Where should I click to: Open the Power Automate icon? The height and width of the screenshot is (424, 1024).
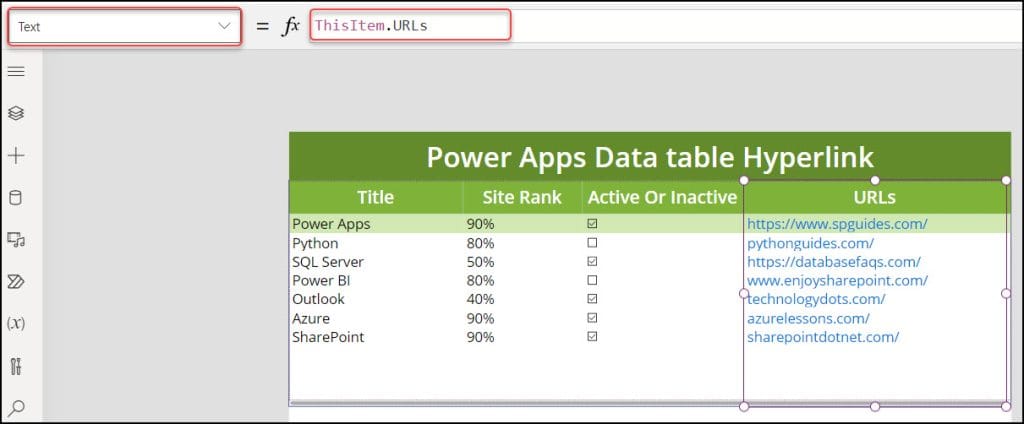pyautogui.click(x=16, y=282)
